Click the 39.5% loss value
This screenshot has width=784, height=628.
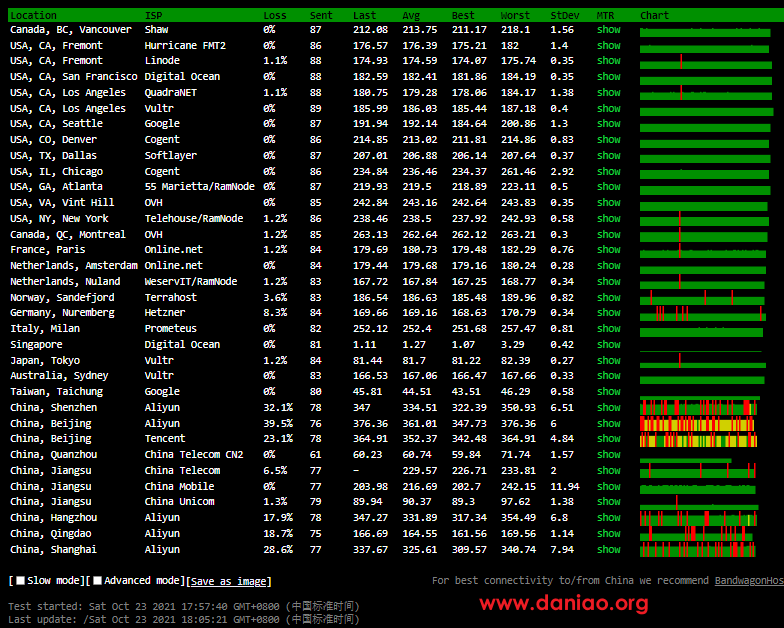point(278,424)
